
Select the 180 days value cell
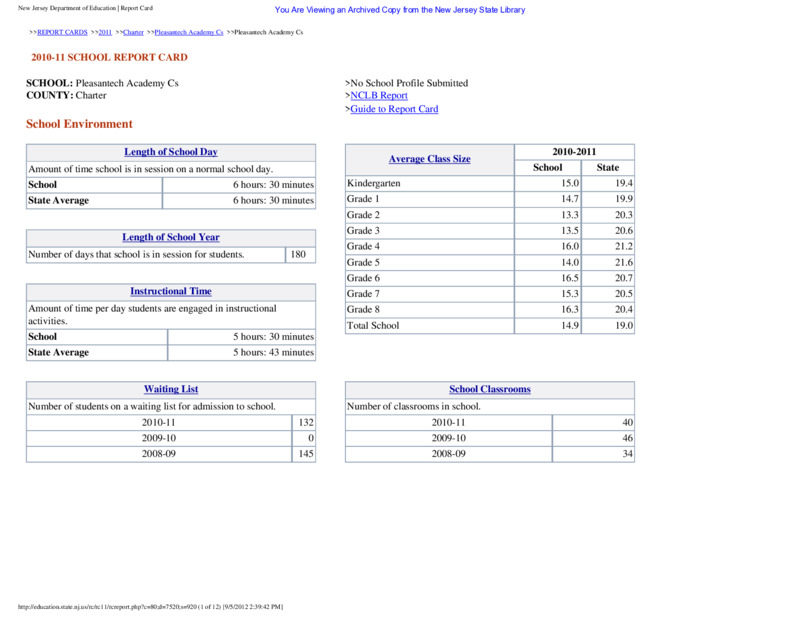[300, 255]
